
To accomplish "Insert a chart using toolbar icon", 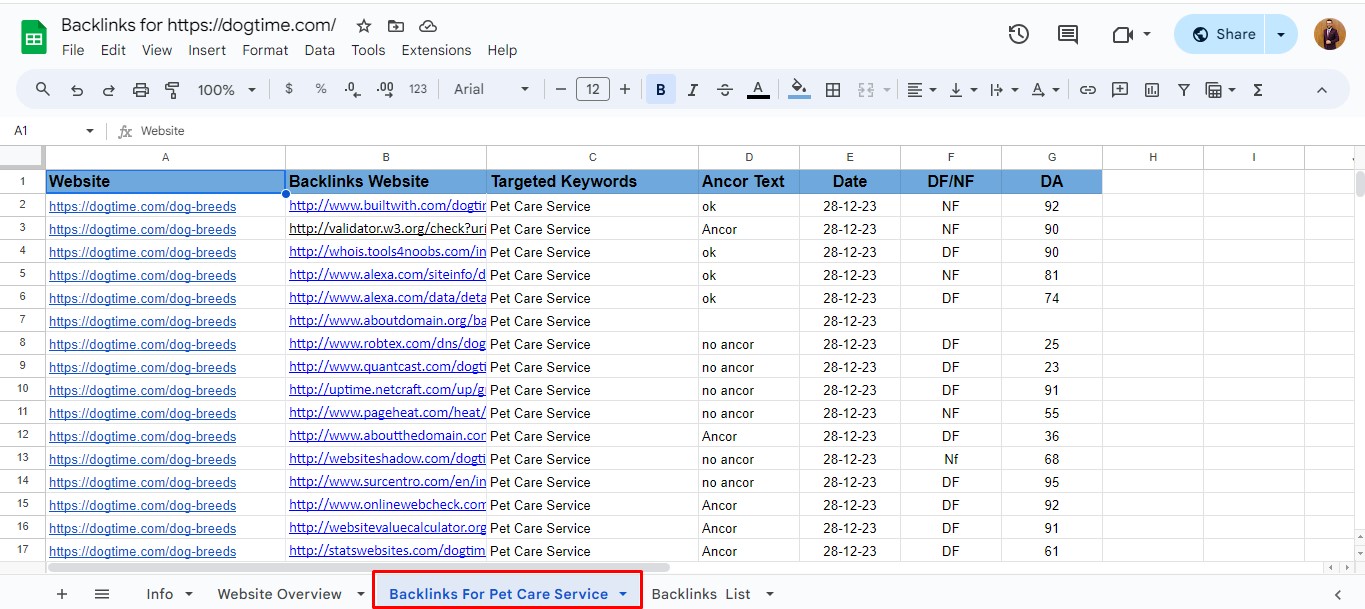I will click(1152, 90).
